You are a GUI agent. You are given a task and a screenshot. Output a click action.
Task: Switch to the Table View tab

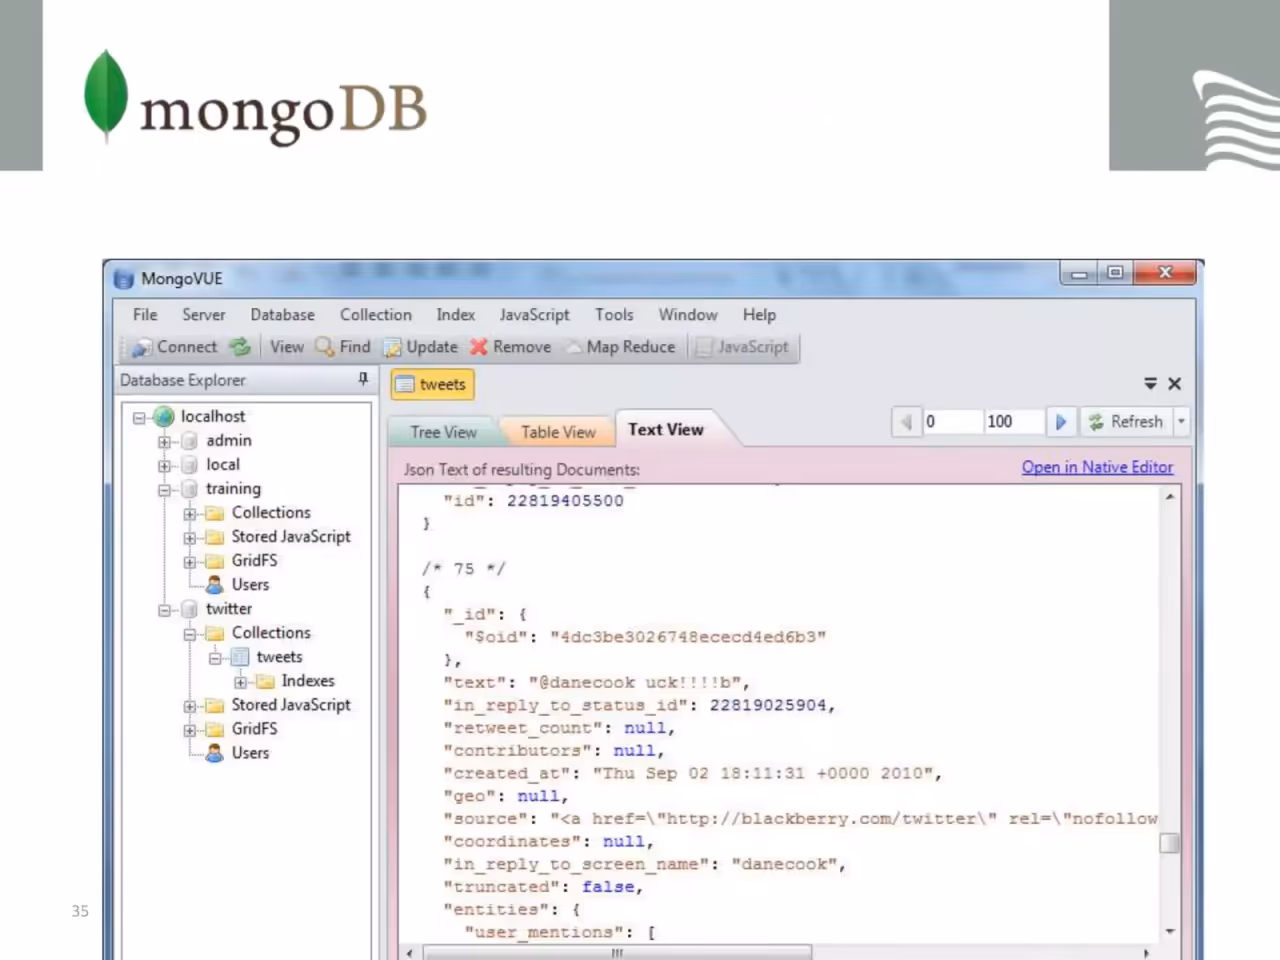point(558,432)
